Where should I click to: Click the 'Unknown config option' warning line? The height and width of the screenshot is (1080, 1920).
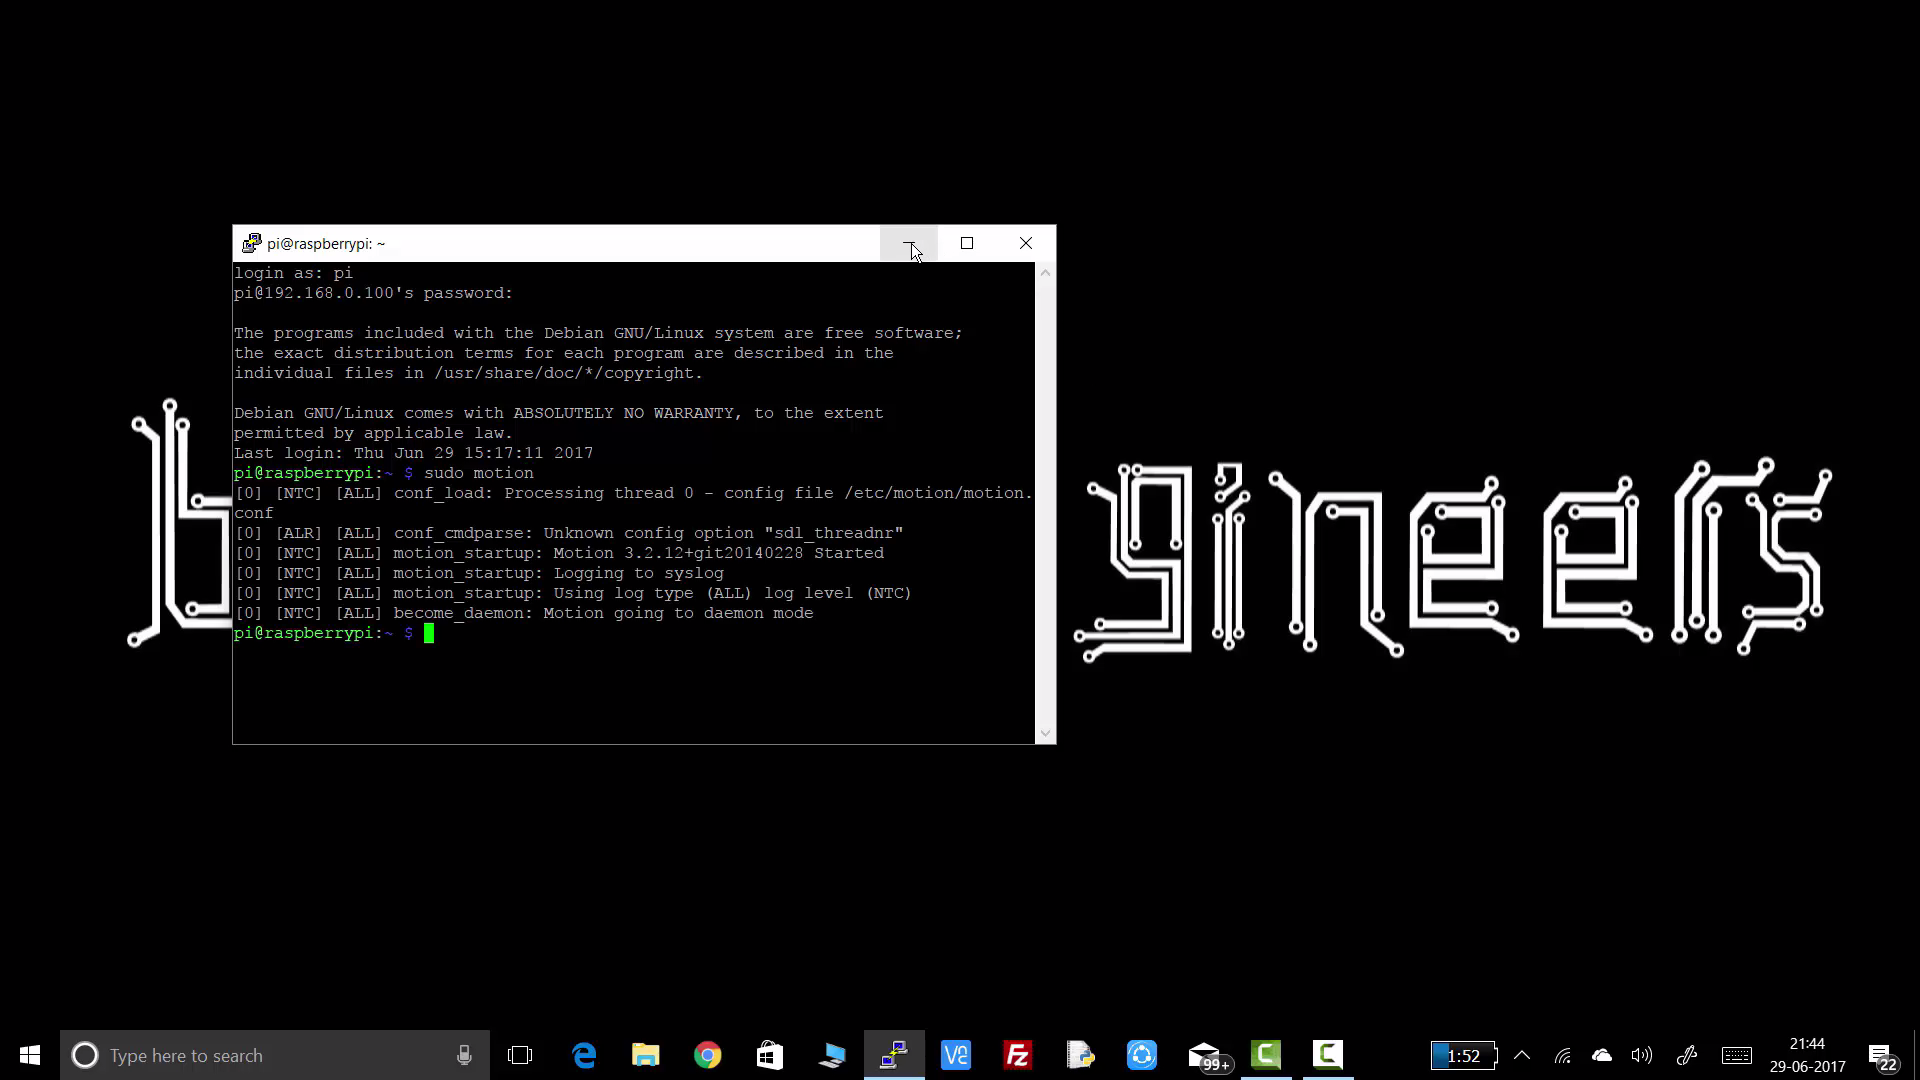[x=569, y=533]
